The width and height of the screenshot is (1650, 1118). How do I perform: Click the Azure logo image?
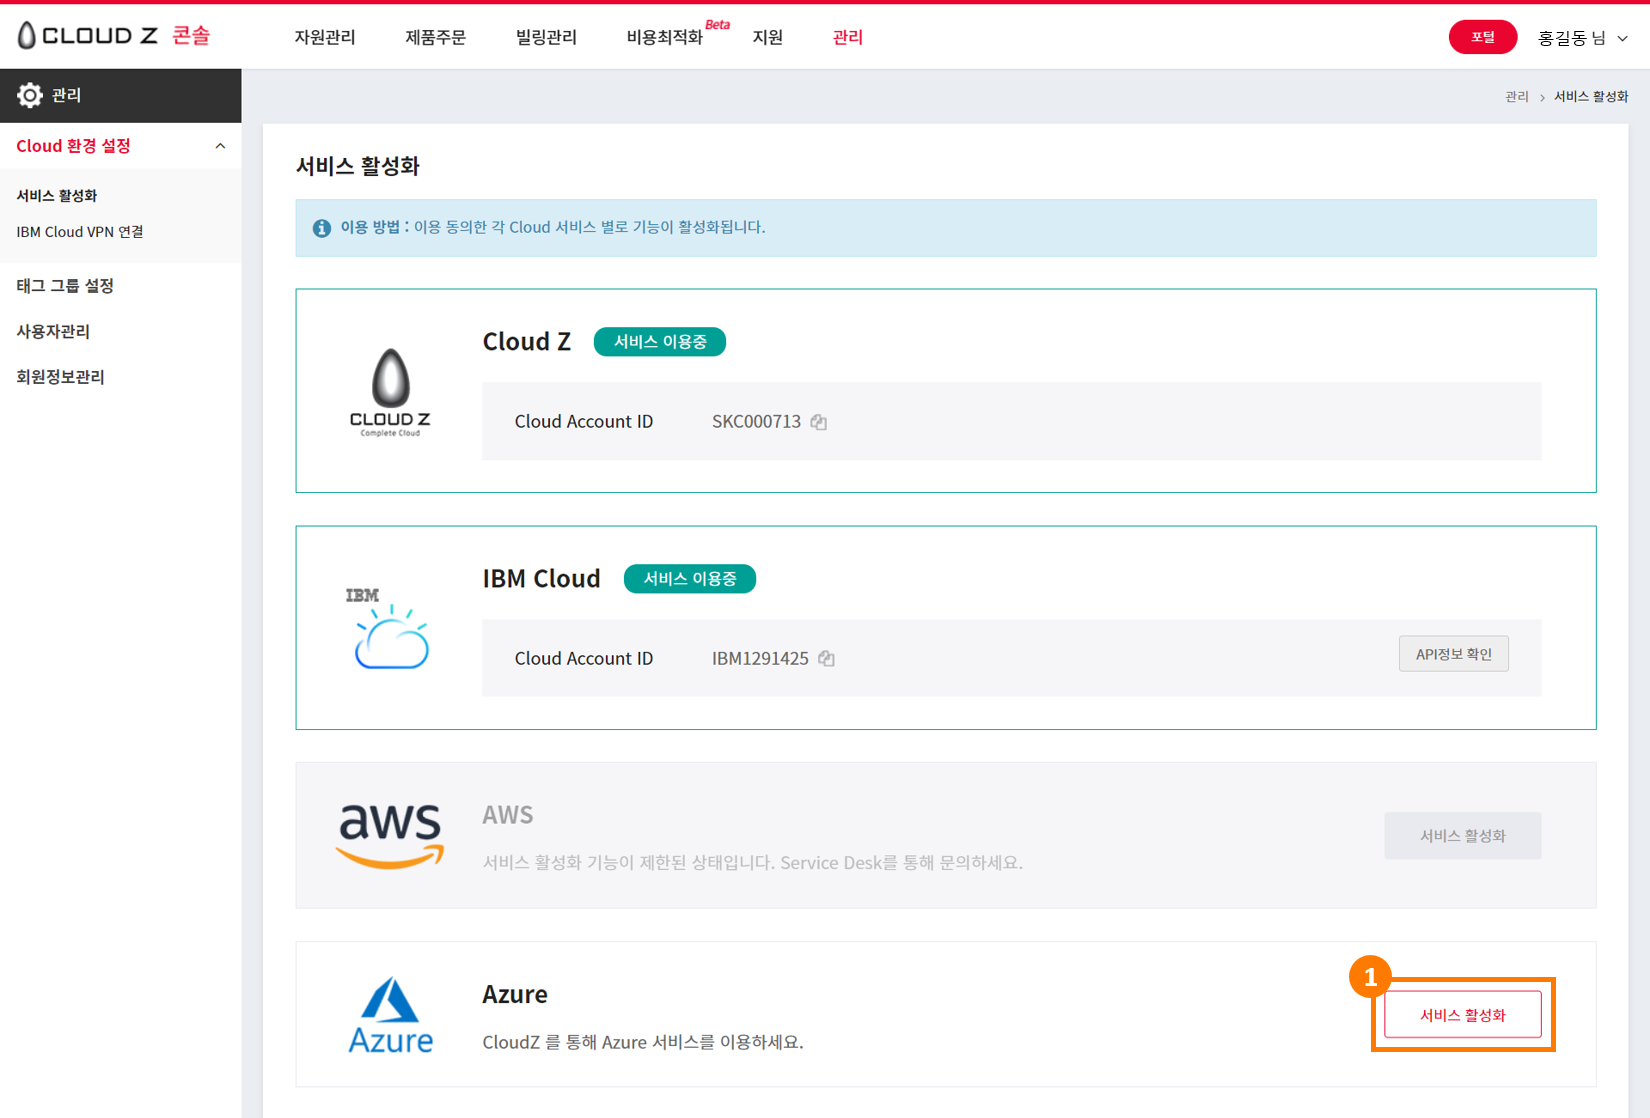tap(390, 1015)
